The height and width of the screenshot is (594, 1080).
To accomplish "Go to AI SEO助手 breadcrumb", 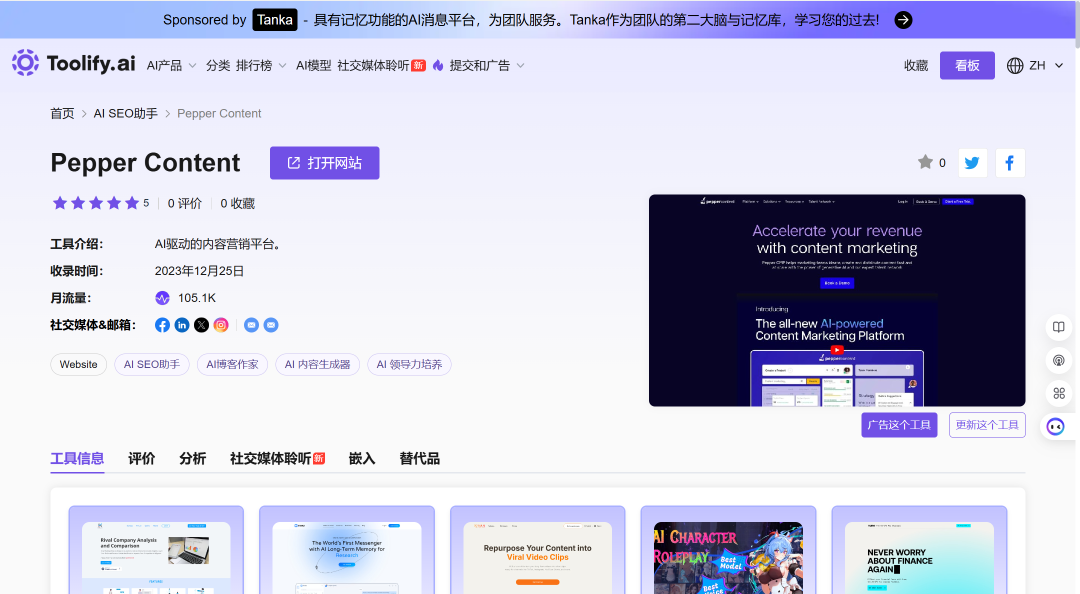I will pos(125,114).
